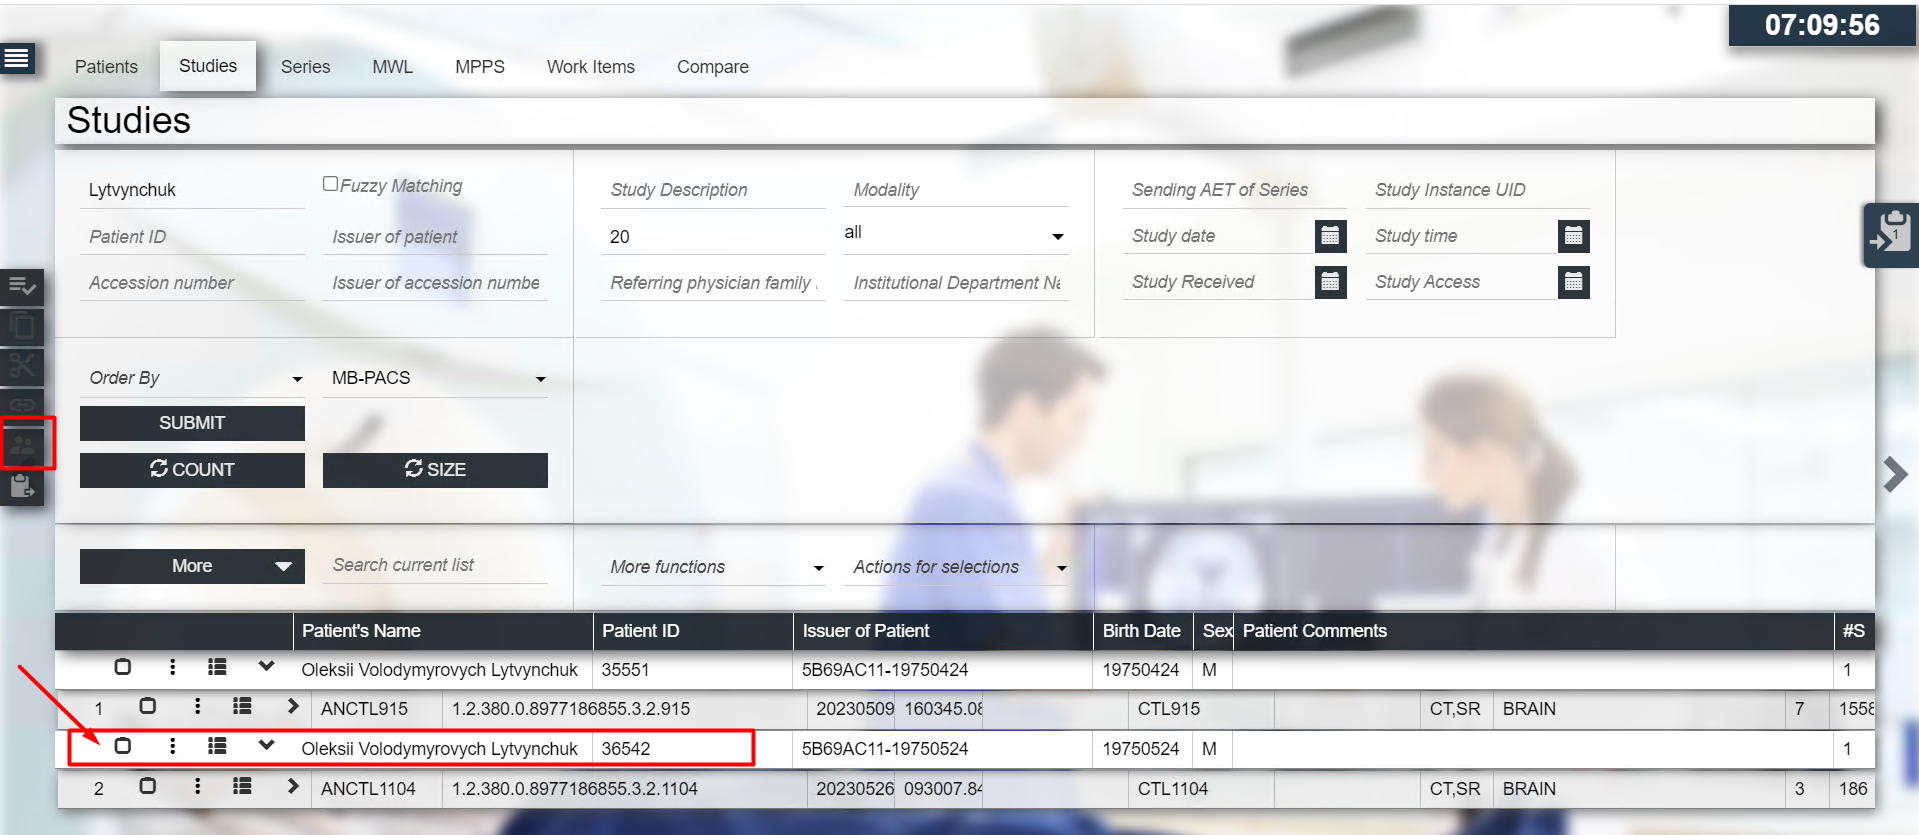Tick the checkbox for study ANCTL1104
This screenshot has height=835, width=1919.
click(148, 787)
